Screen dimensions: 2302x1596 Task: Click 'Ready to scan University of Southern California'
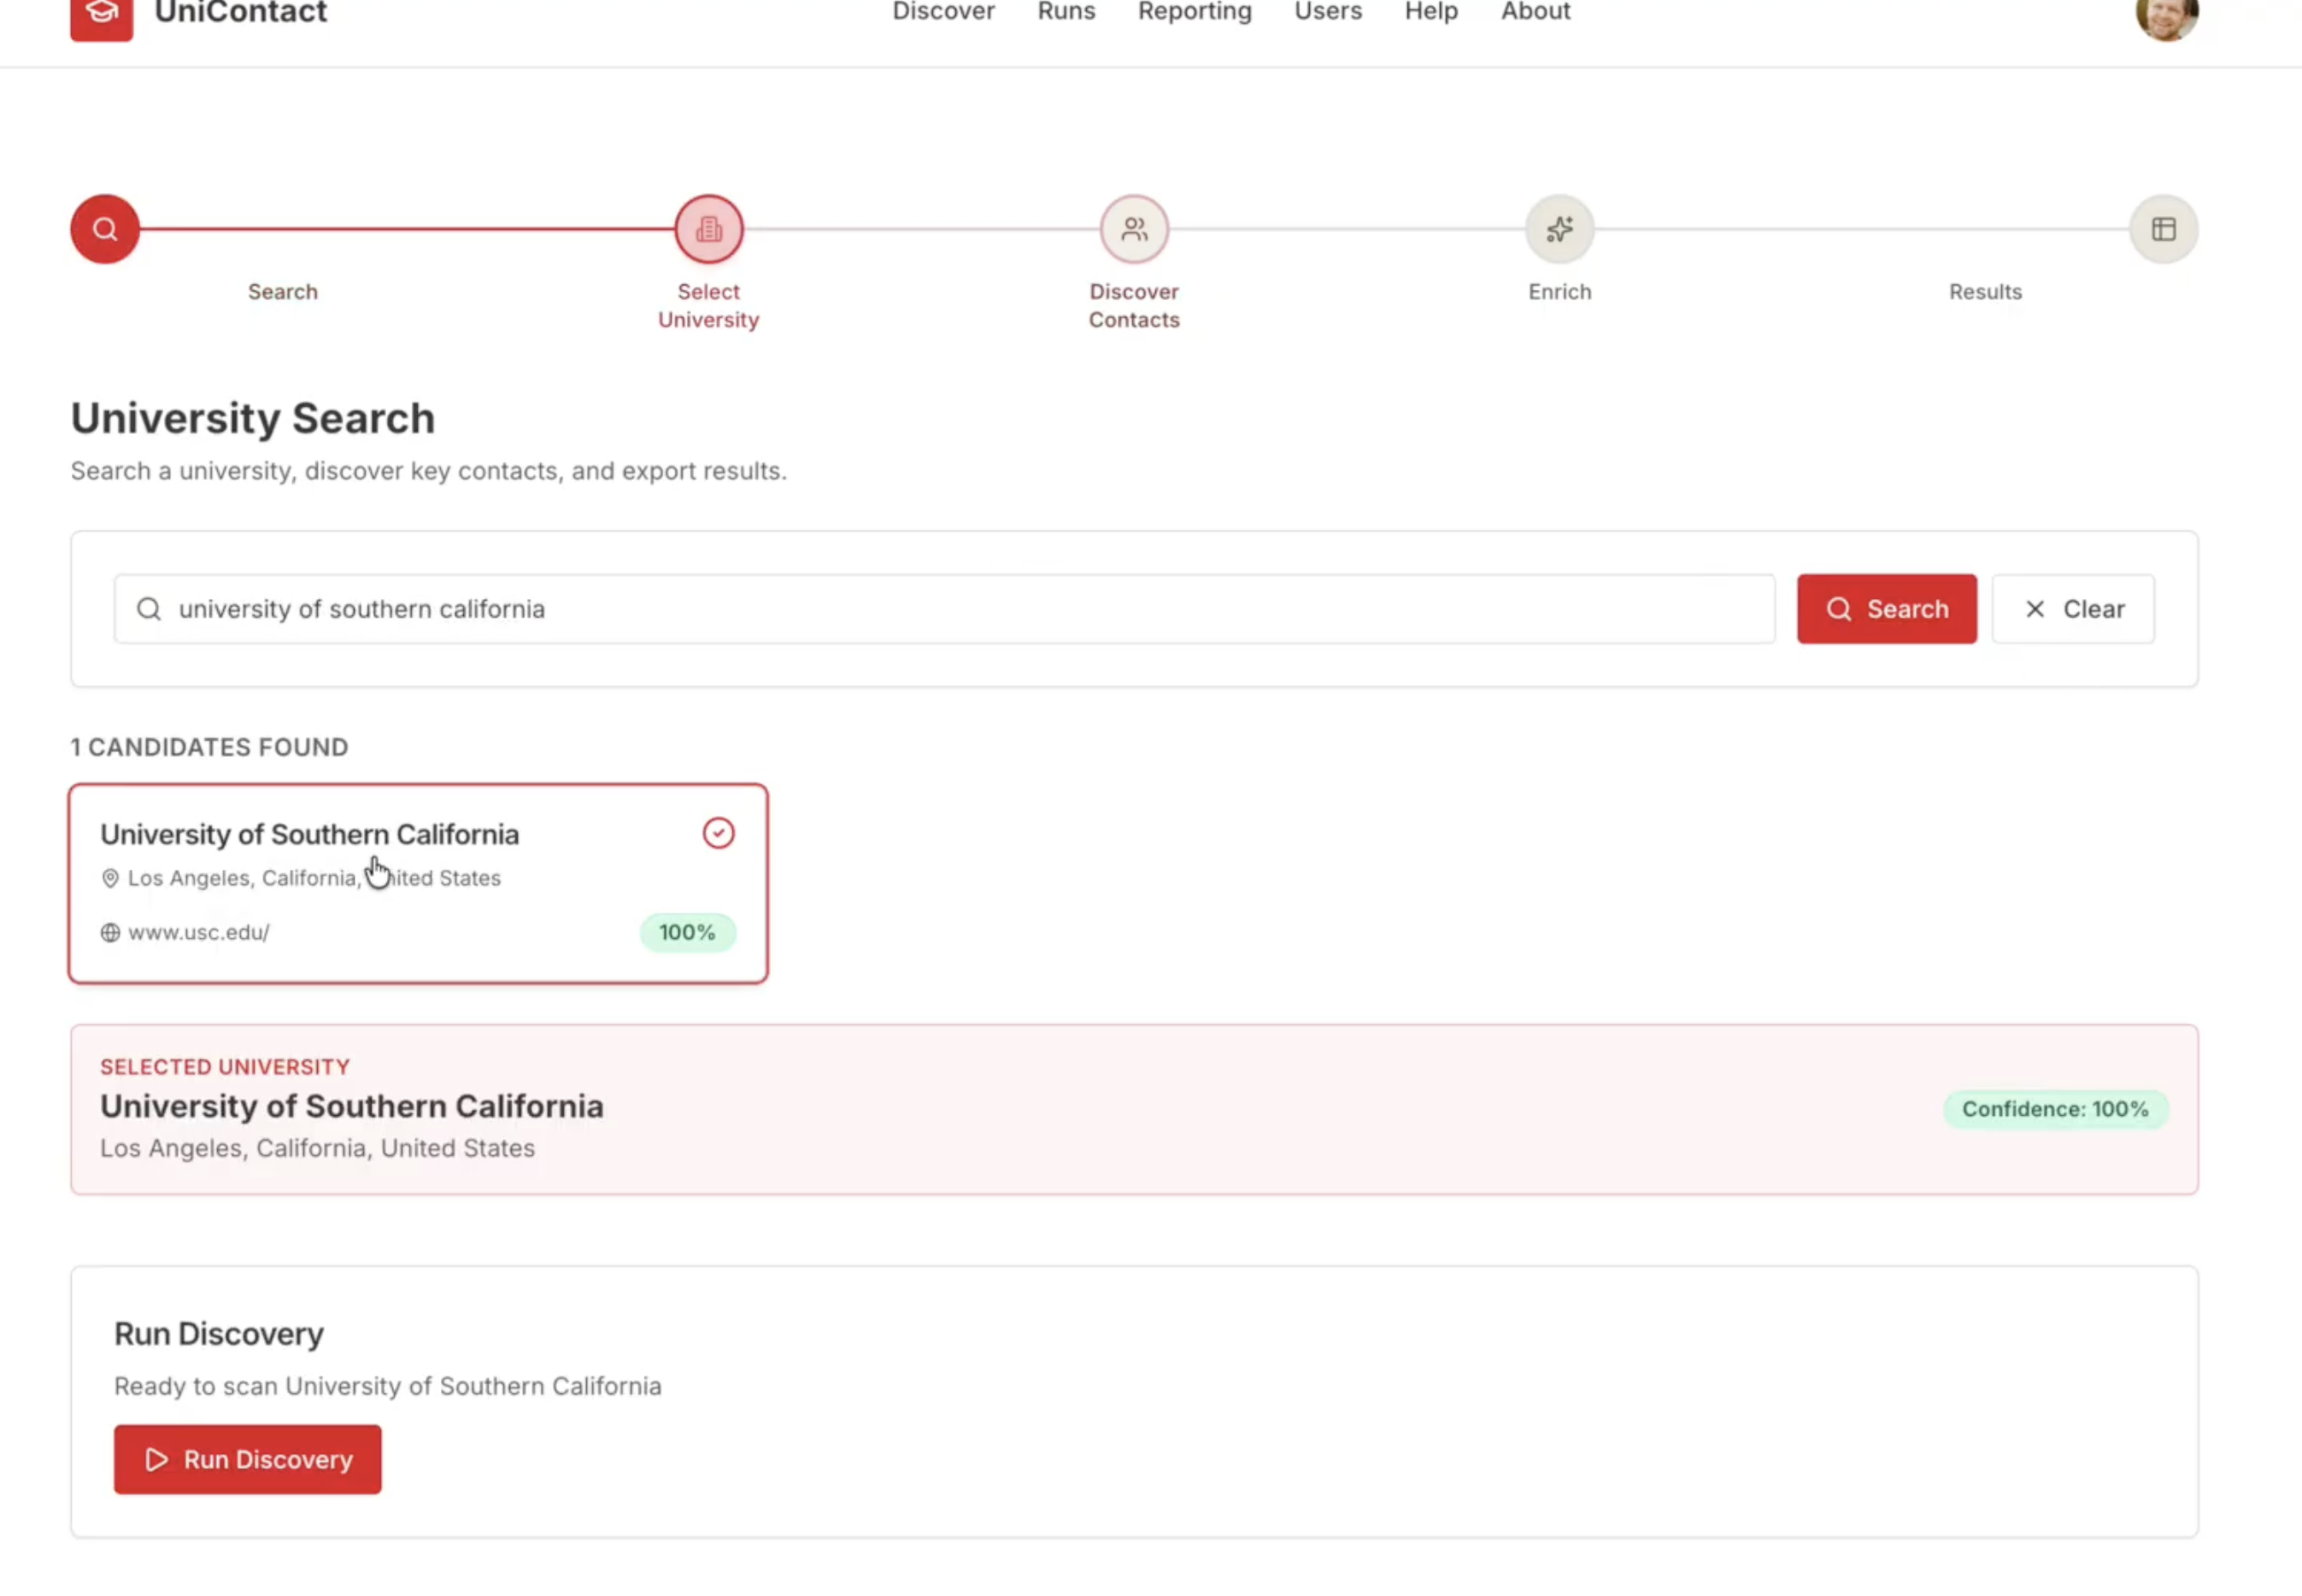pos(388,1386)
